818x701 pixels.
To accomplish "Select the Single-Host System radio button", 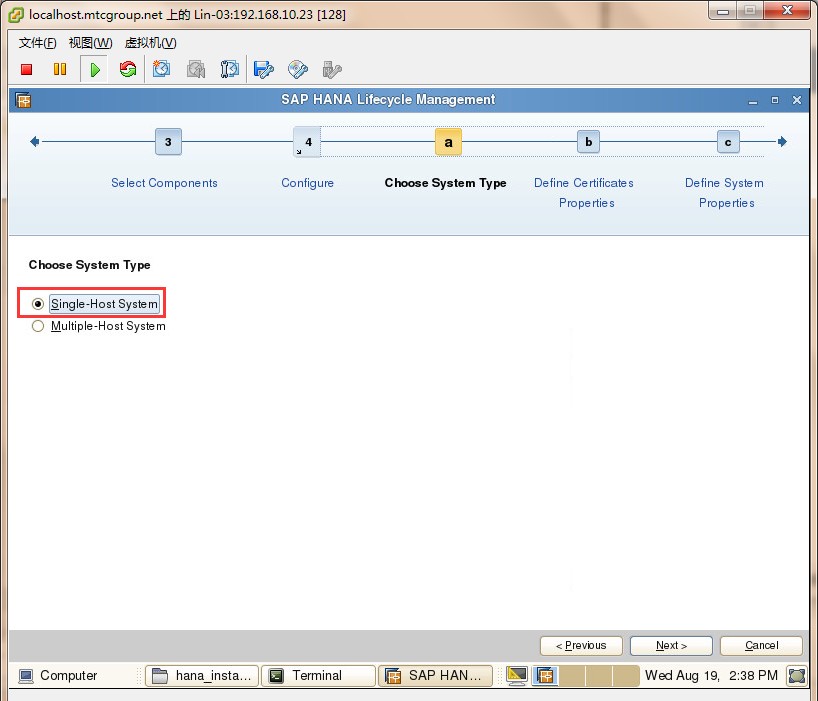I will click(38, 304).
